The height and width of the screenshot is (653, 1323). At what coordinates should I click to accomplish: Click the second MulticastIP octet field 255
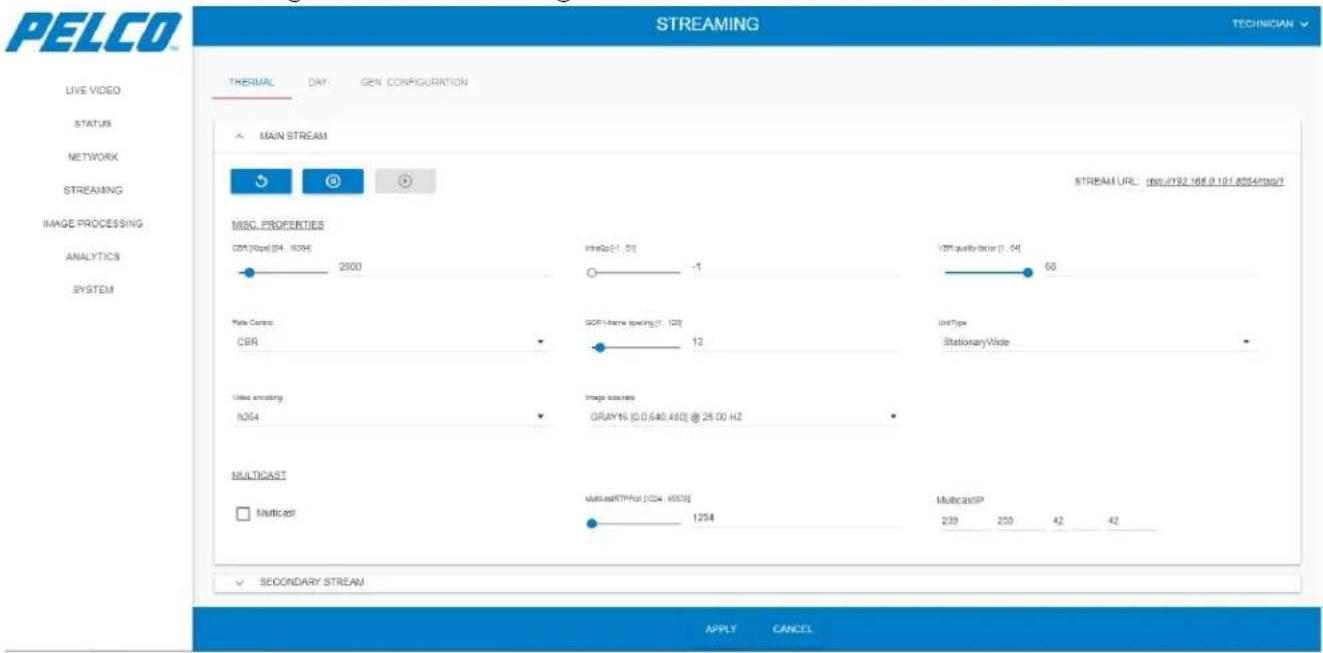(x=1019, y=521)
